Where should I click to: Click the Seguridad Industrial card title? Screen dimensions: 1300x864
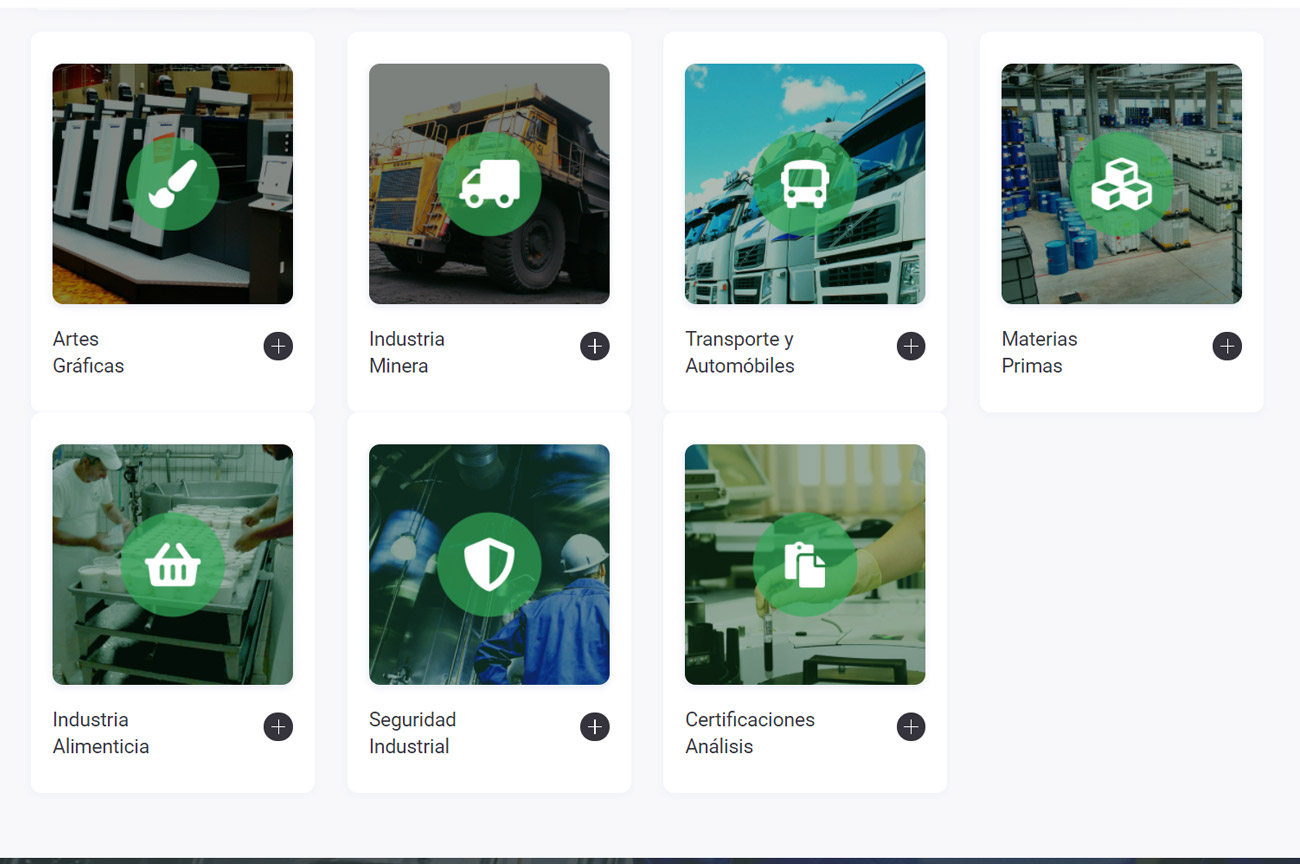[412, 733]
